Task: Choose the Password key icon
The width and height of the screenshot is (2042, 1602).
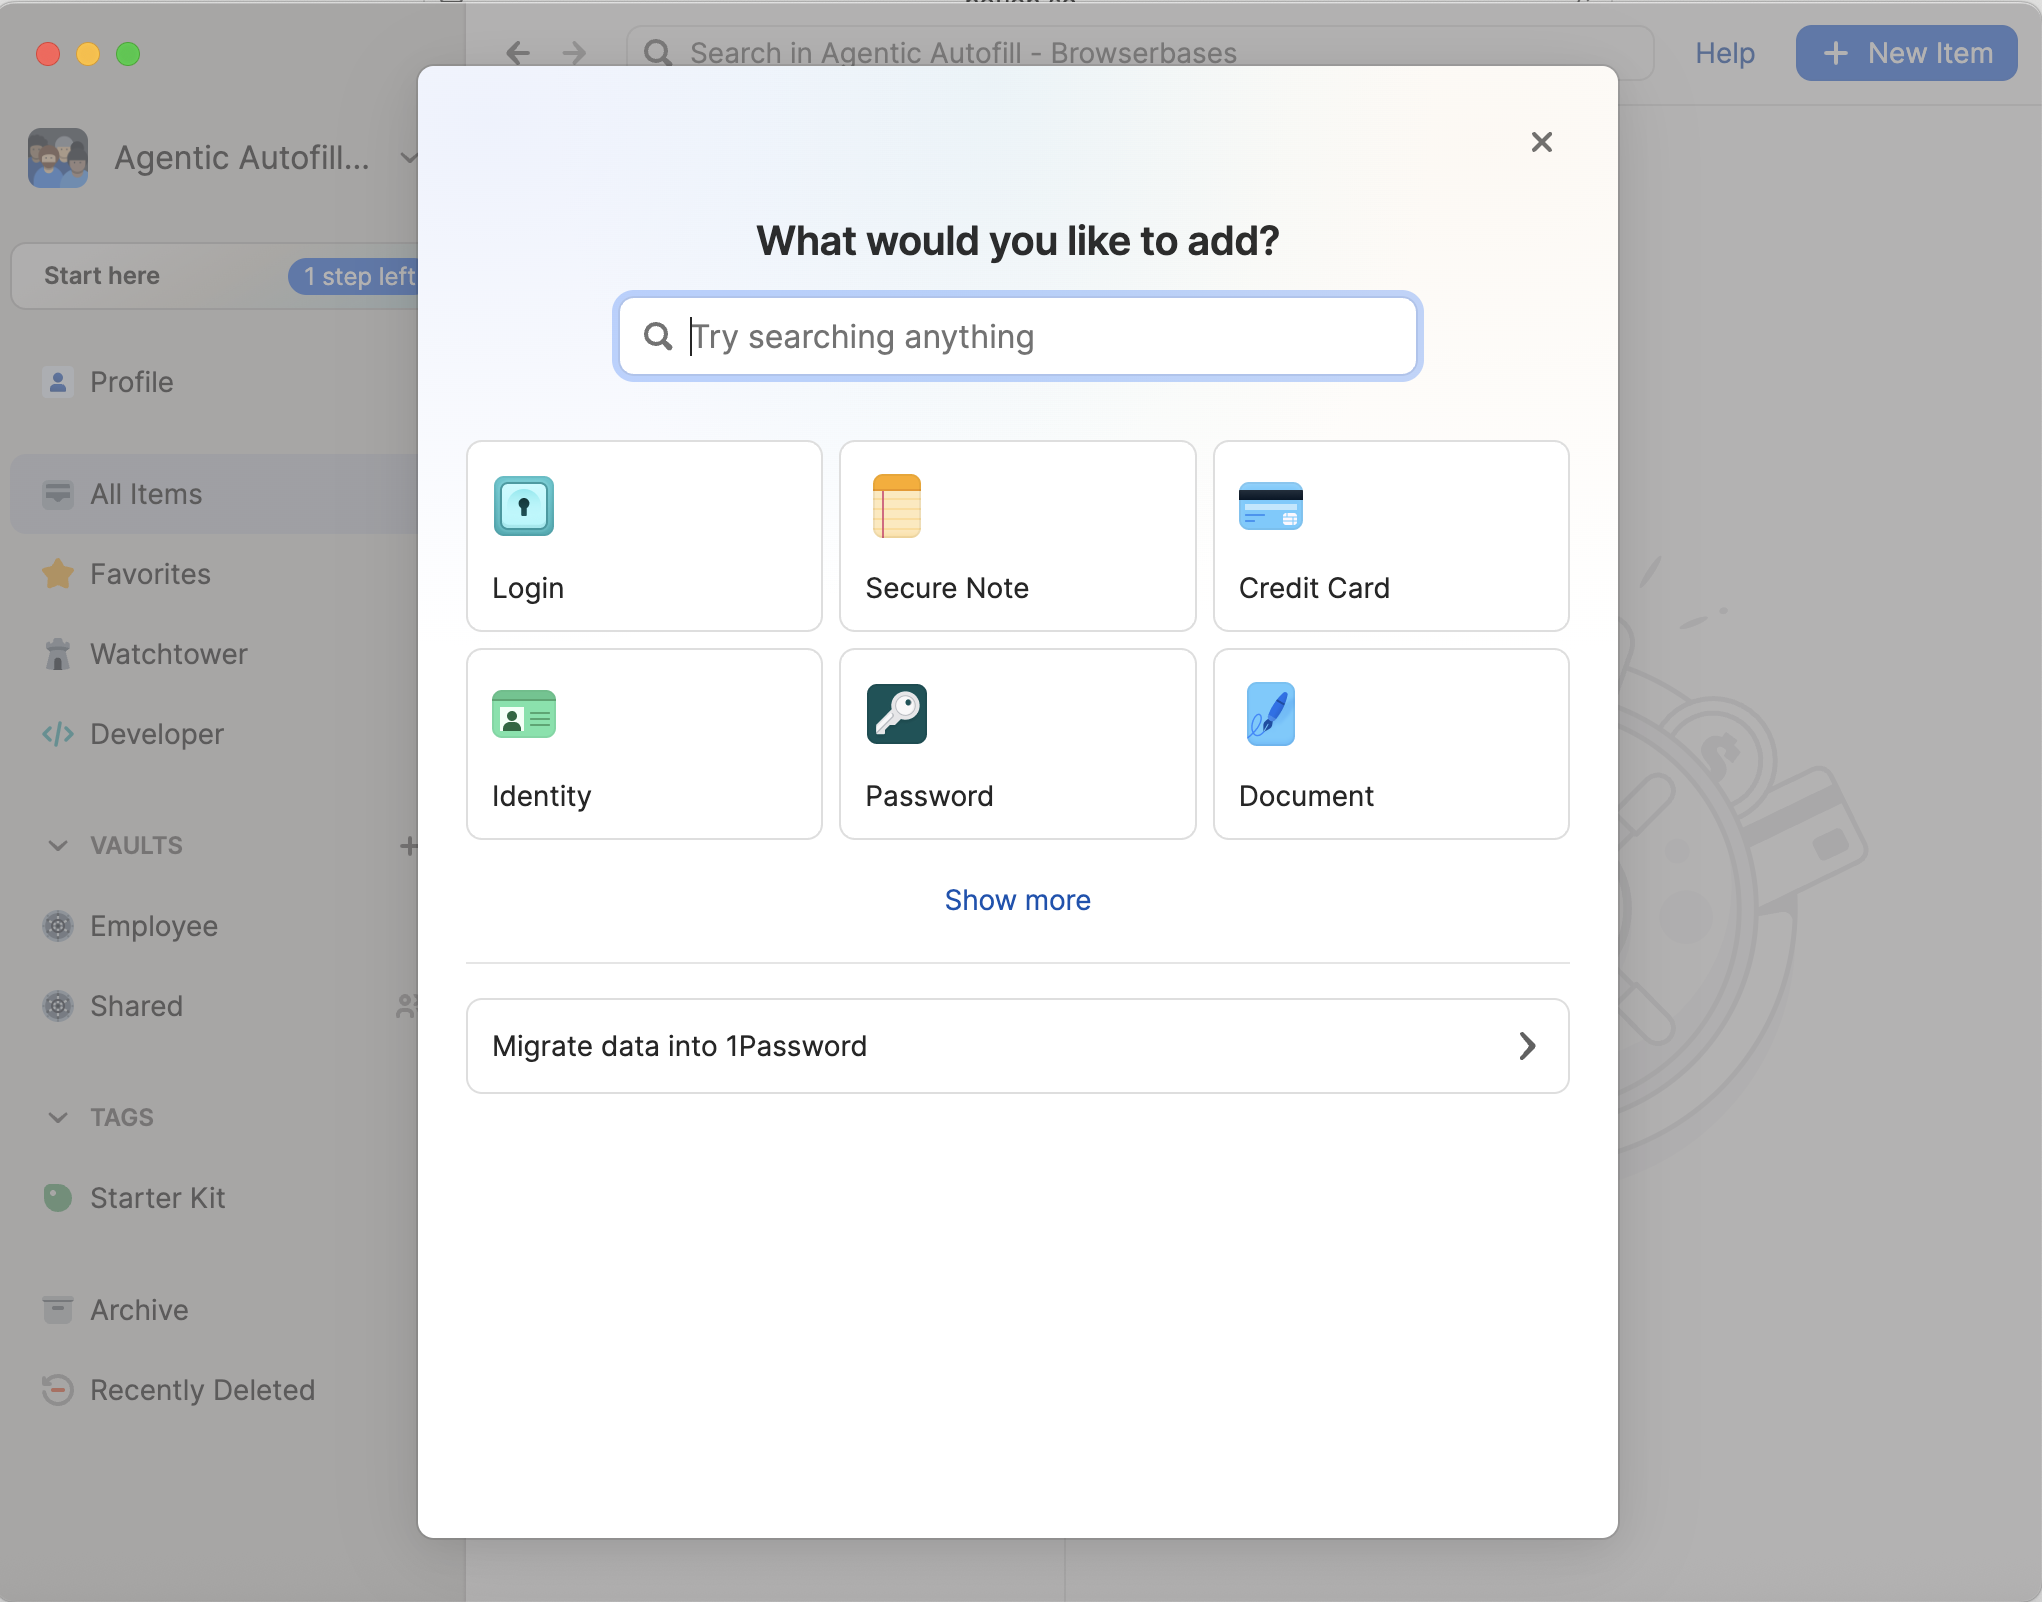Action: pos(896,714)
